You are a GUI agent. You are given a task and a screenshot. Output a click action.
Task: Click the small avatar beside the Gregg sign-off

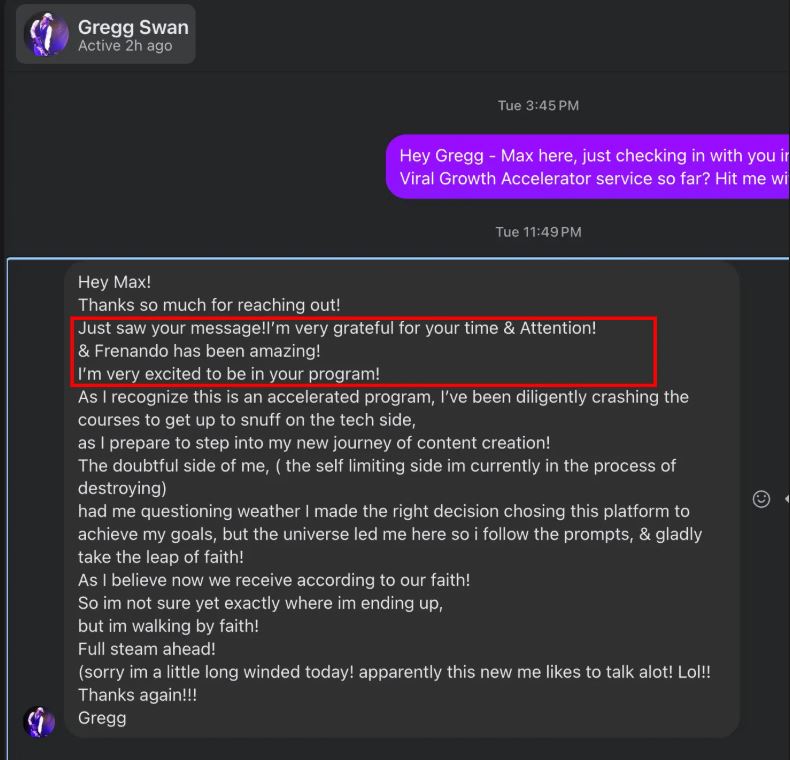[39, 721]
